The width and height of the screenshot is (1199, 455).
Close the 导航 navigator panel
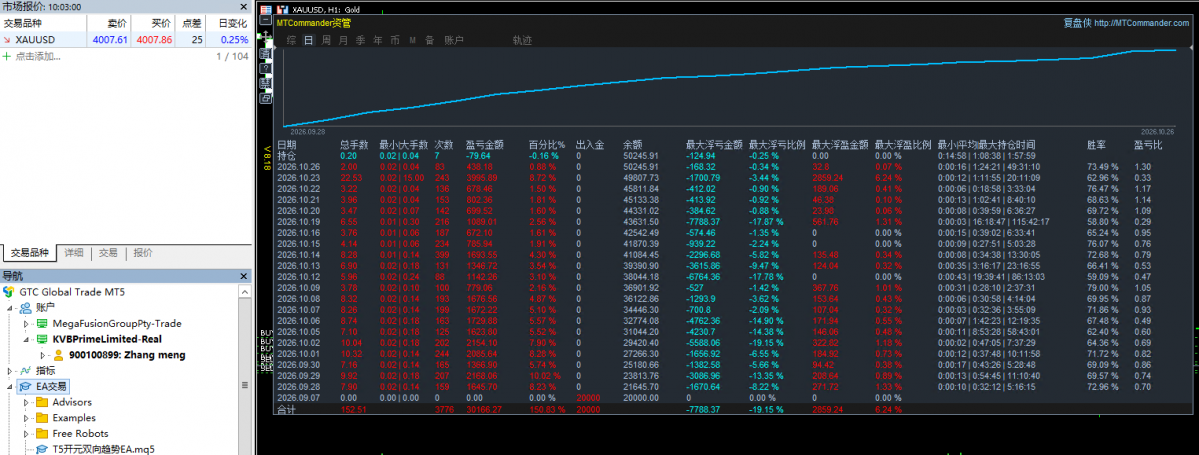[245, 276]
